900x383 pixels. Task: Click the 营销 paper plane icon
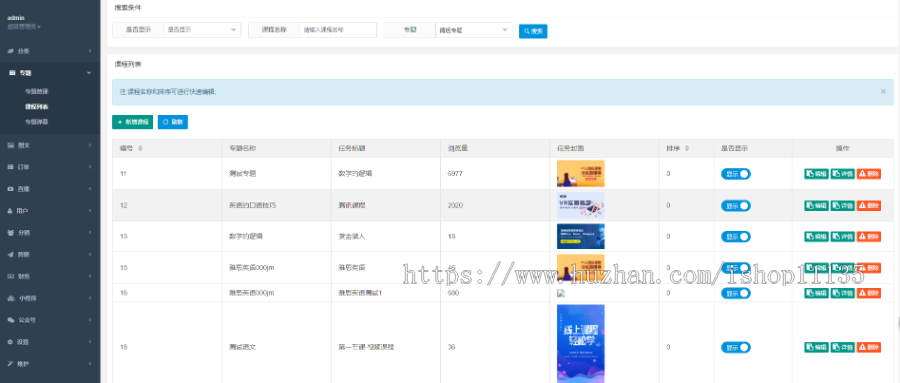point(10,254)
